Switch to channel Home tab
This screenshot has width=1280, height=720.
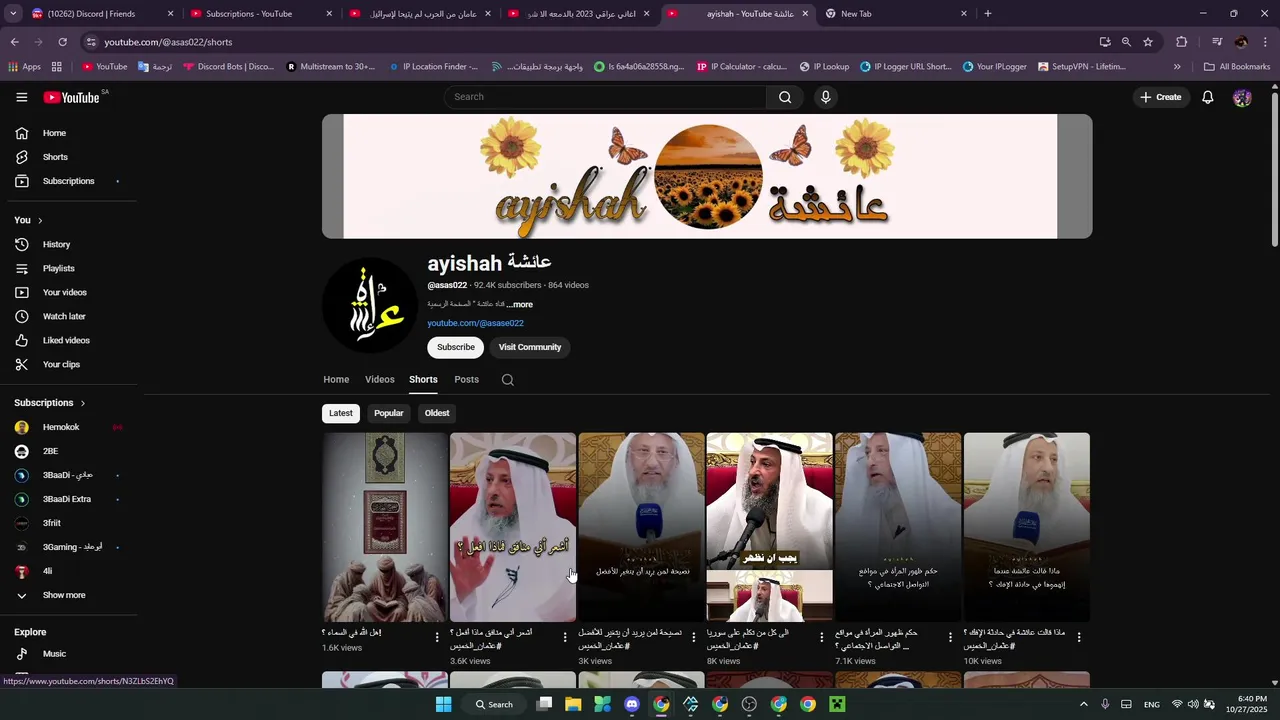tap(336, 380)
